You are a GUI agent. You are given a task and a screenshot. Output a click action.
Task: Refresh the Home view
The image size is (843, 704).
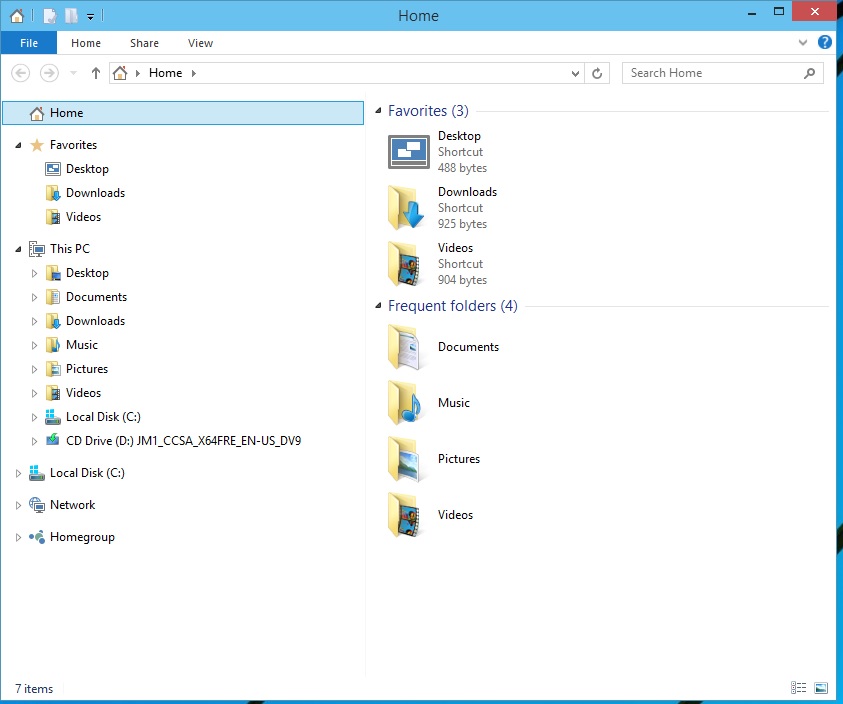(597, 73)
